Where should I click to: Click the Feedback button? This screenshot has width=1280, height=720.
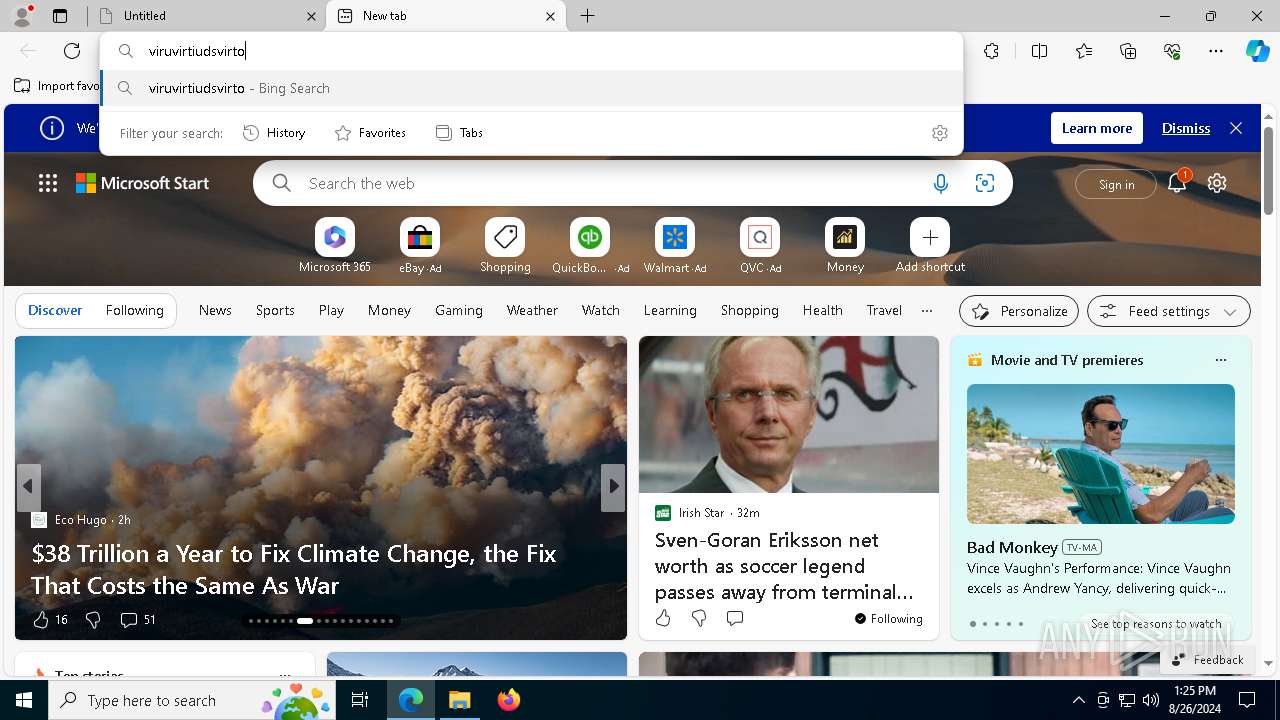coord(1207,659)
